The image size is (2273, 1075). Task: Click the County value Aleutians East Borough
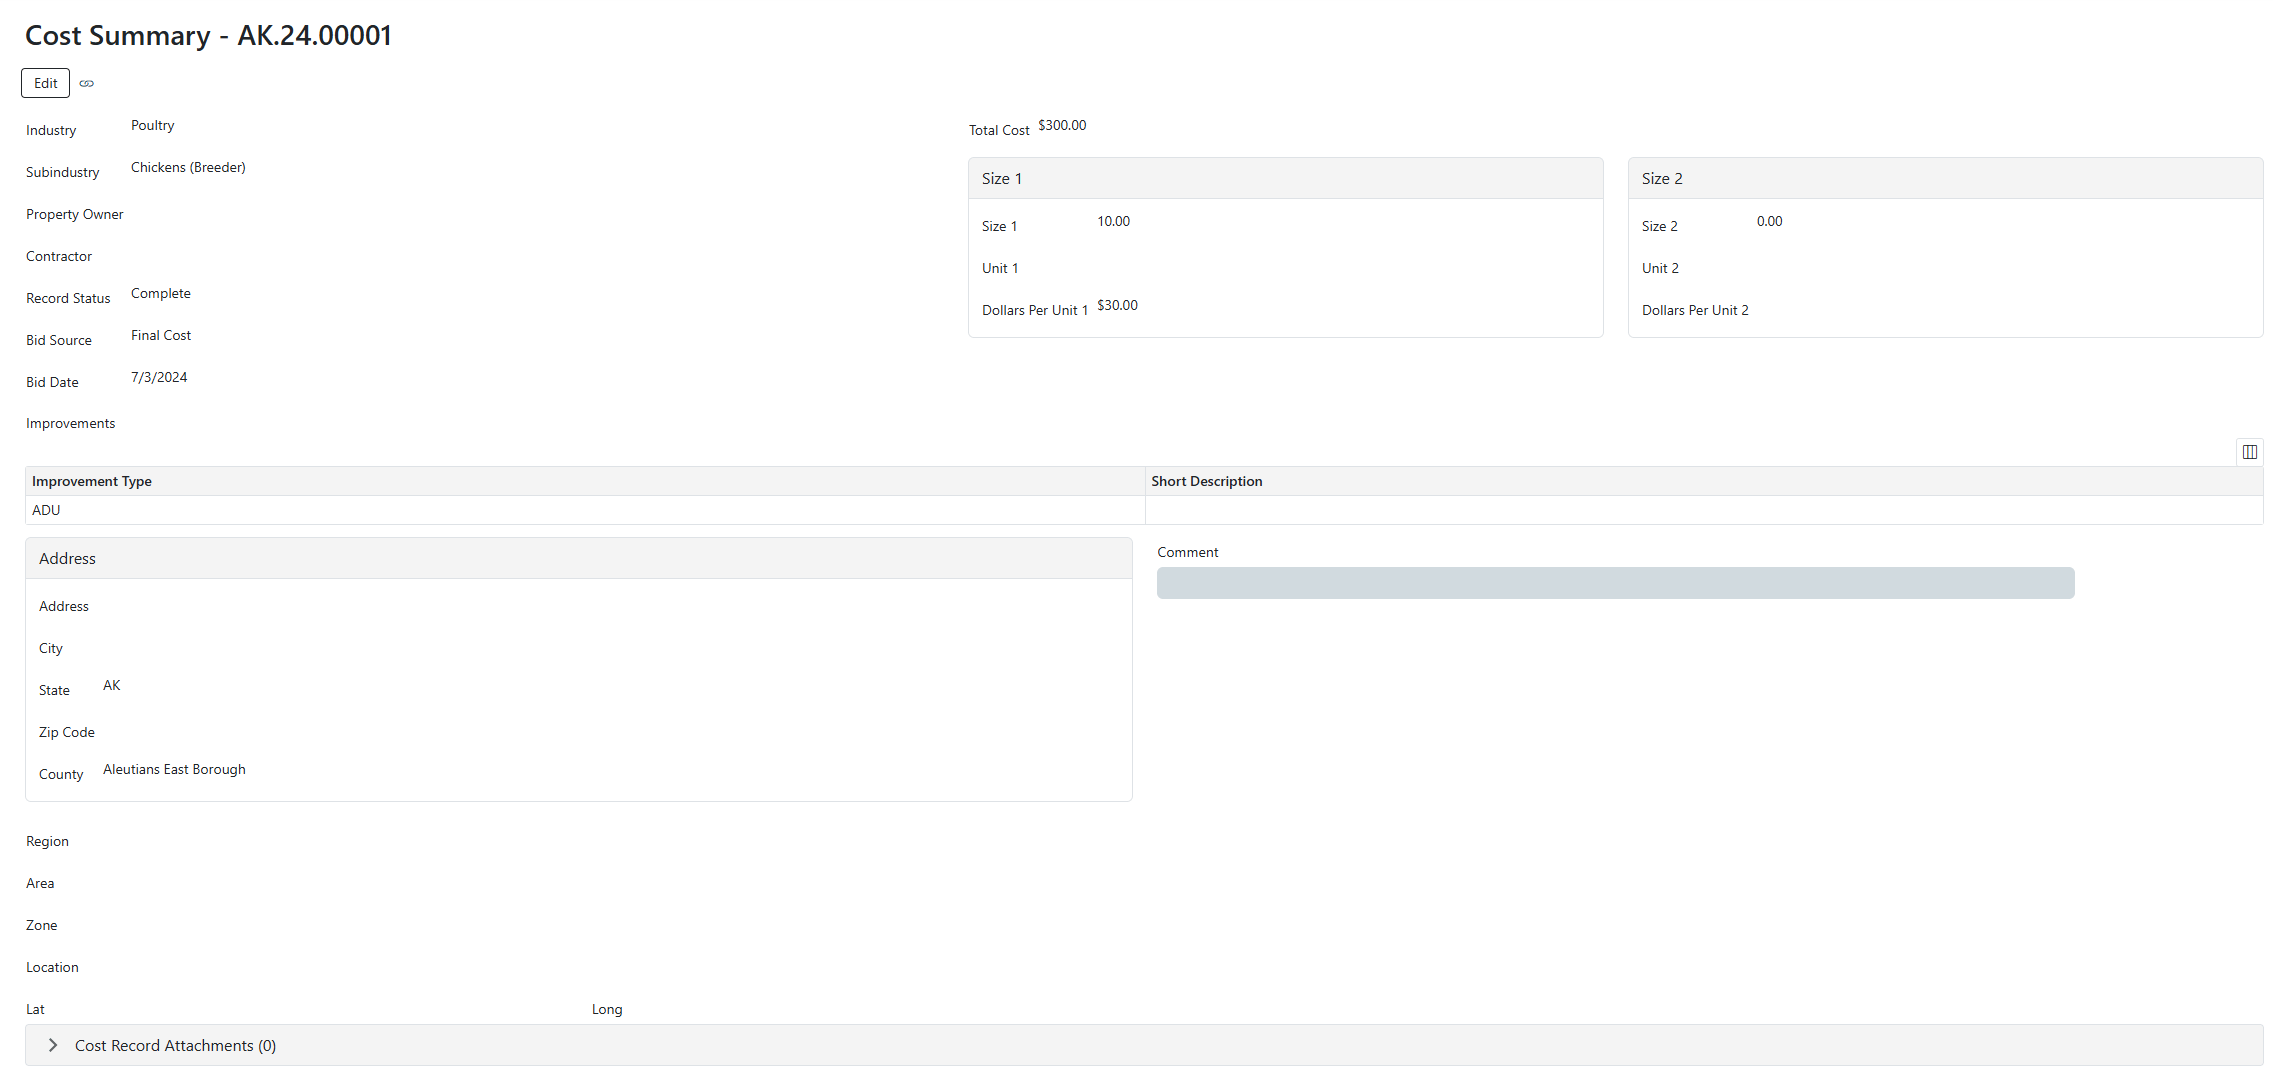(x=174, y=769)
